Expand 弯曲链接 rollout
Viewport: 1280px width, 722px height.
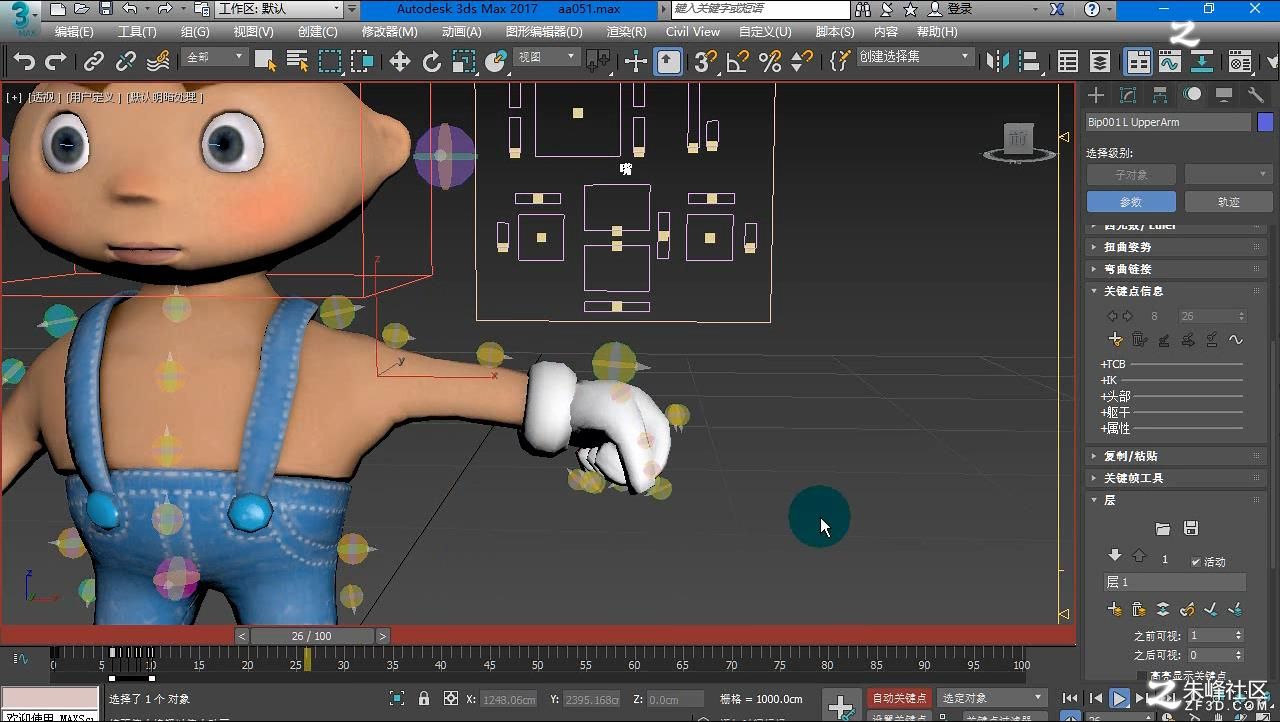click(1176, 269)
